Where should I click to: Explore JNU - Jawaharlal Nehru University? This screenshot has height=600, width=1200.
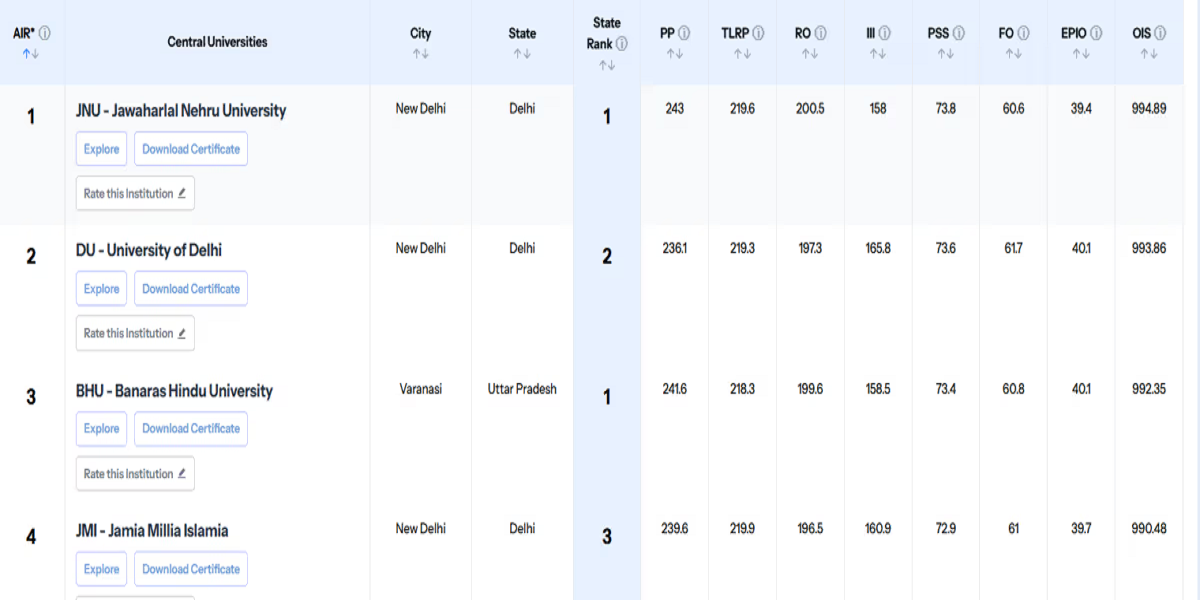[101, 149]
